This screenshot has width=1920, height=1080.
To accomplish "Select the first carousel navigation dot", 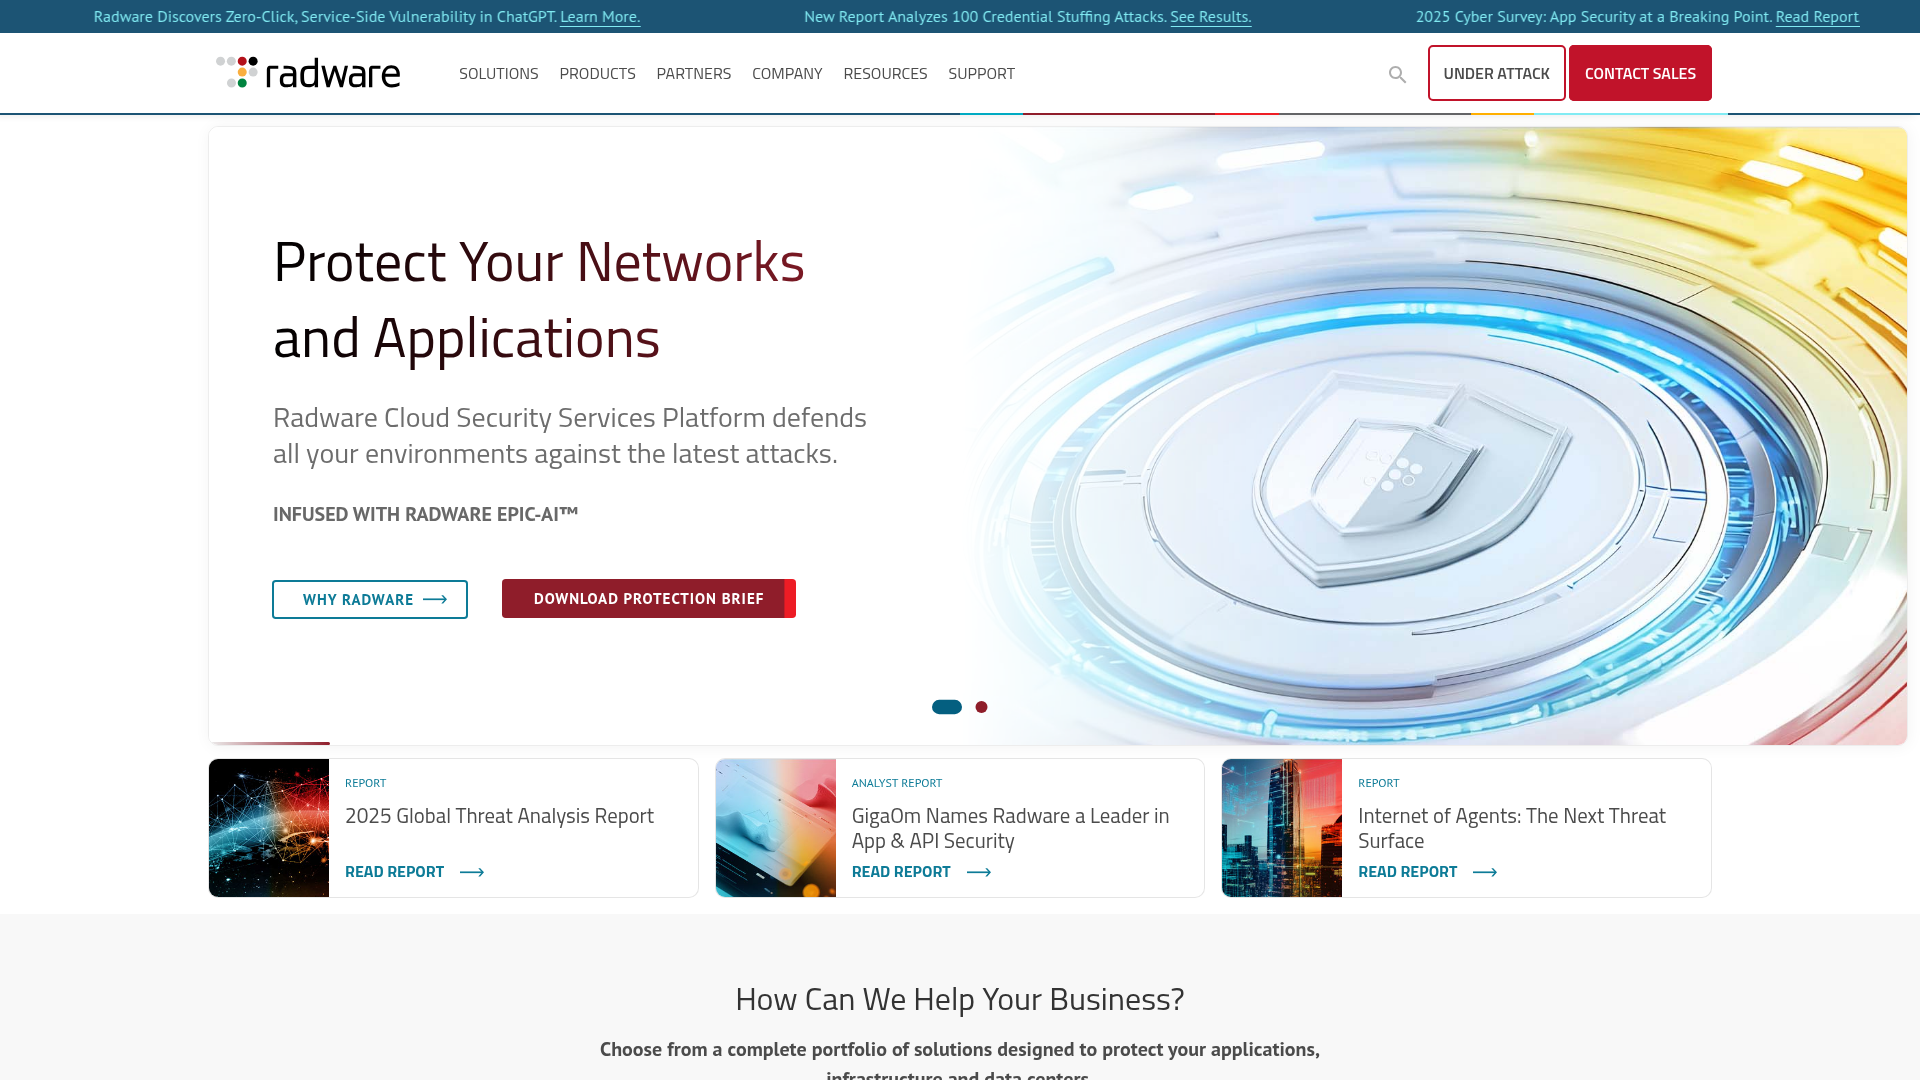I will 945,707.
